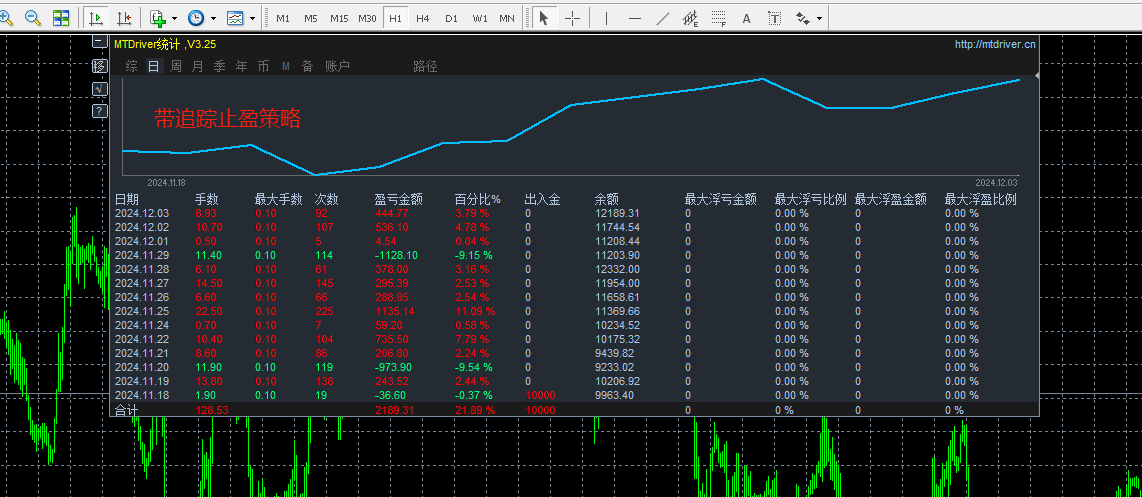Click the ? help panel icon
This screenshot has height=497, width=1142.
tap(100, 111)
